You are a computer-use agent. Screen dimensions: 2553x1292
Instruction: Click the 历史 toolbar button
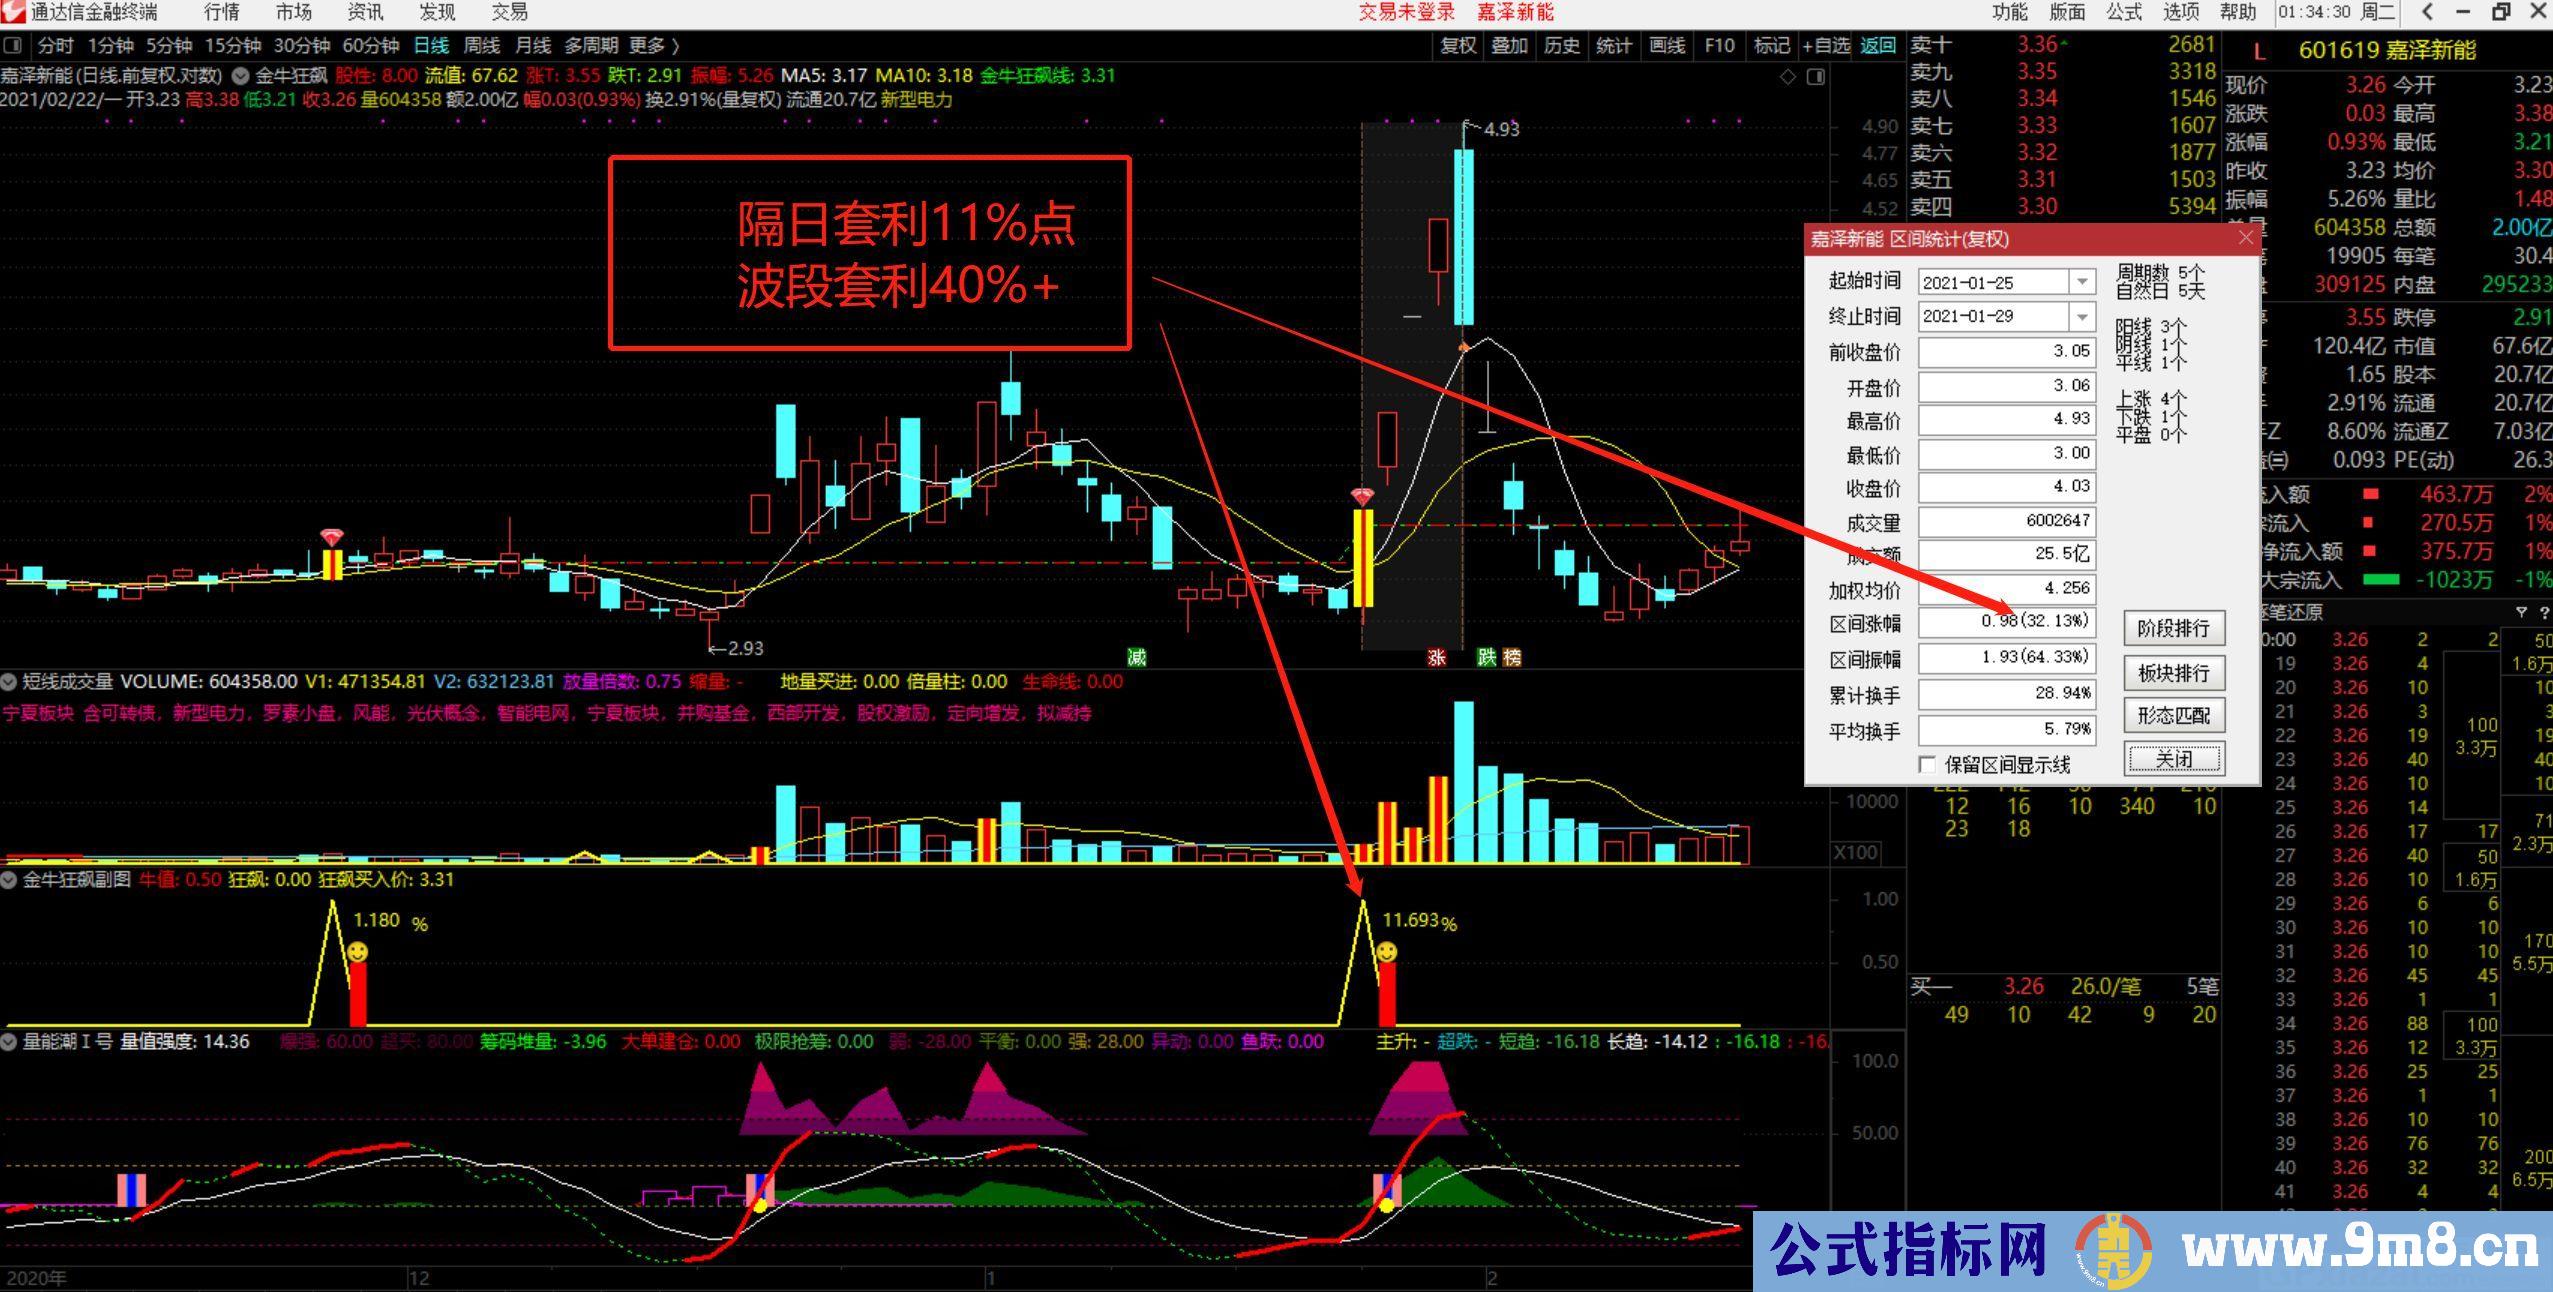1561,46
